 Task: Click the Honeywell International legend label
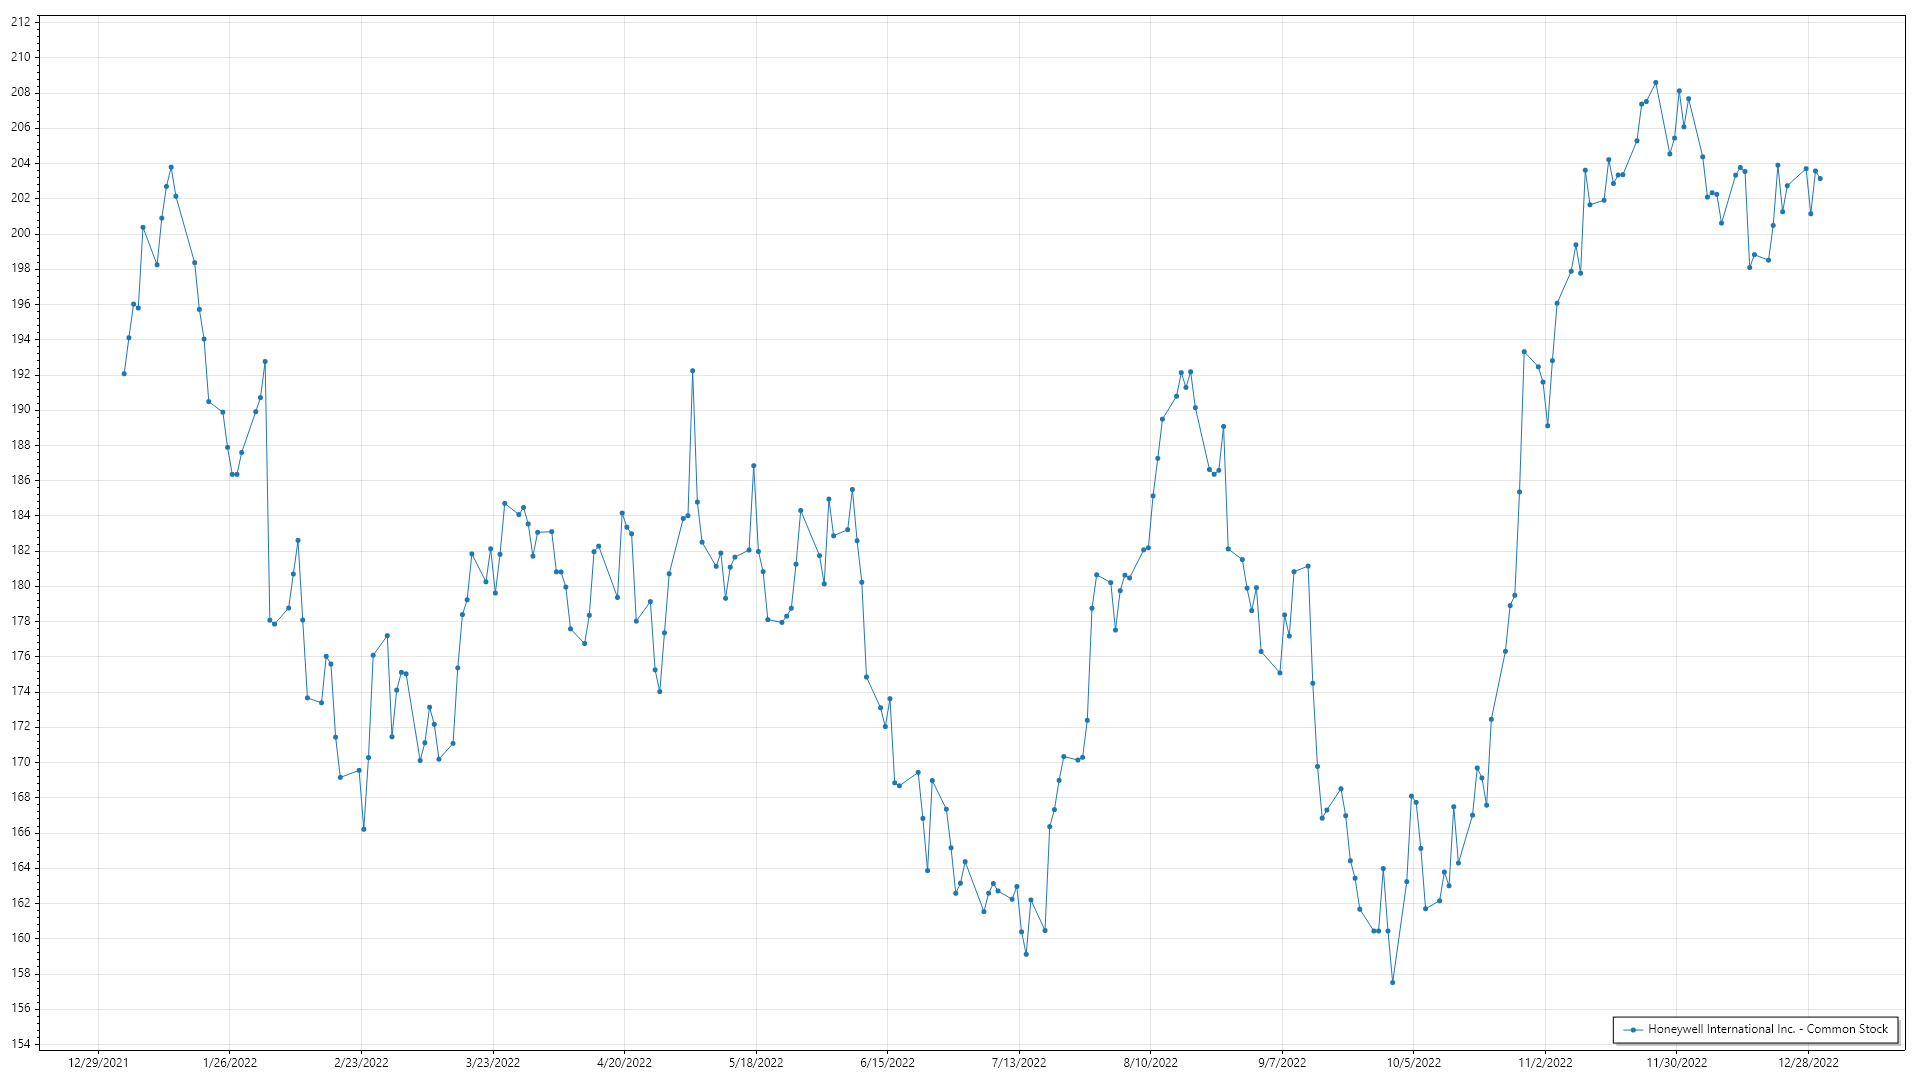click(x=1767, y=1029)
